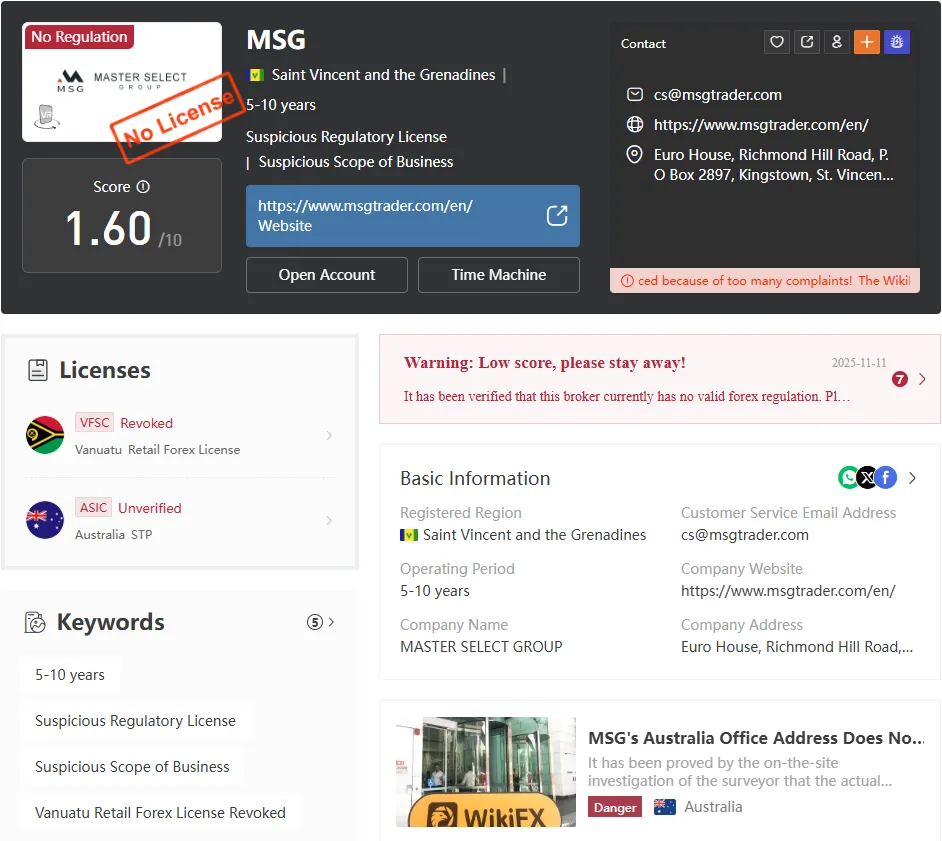The image size is (942, 841).
Task: Expand the low score warning chevron
Action: pos(922,379)
